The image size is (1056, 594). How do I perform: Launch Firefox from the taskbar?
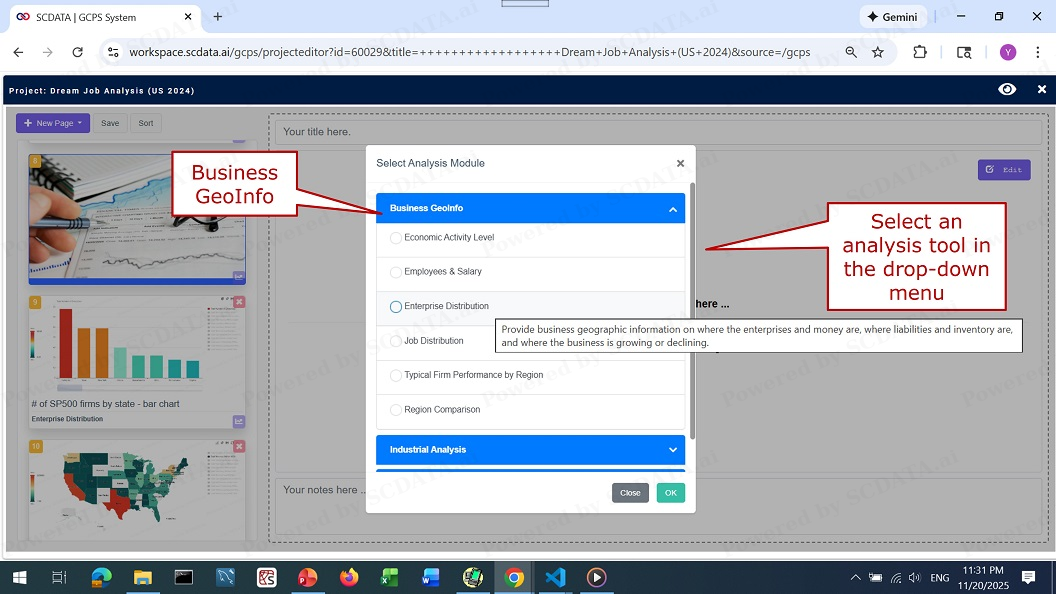[348, 577]
